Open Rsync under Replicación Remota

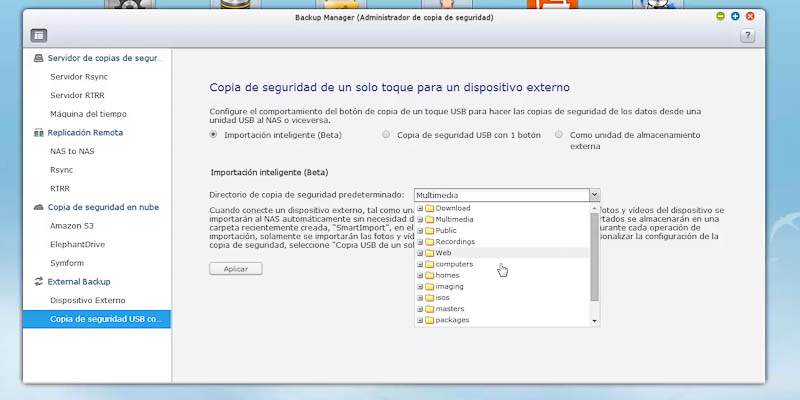(61, 170)
